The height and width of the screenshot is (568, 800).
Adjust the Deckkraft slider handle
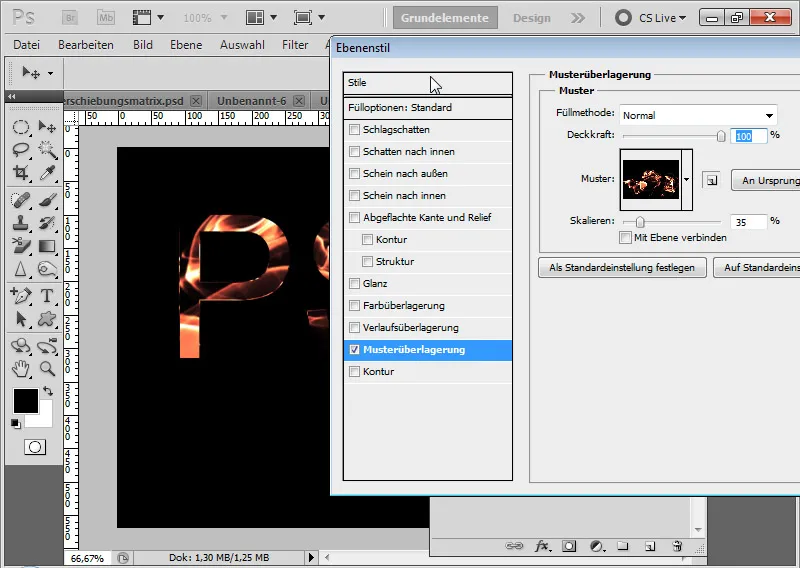pyautogui.click(x=720, y=136)
